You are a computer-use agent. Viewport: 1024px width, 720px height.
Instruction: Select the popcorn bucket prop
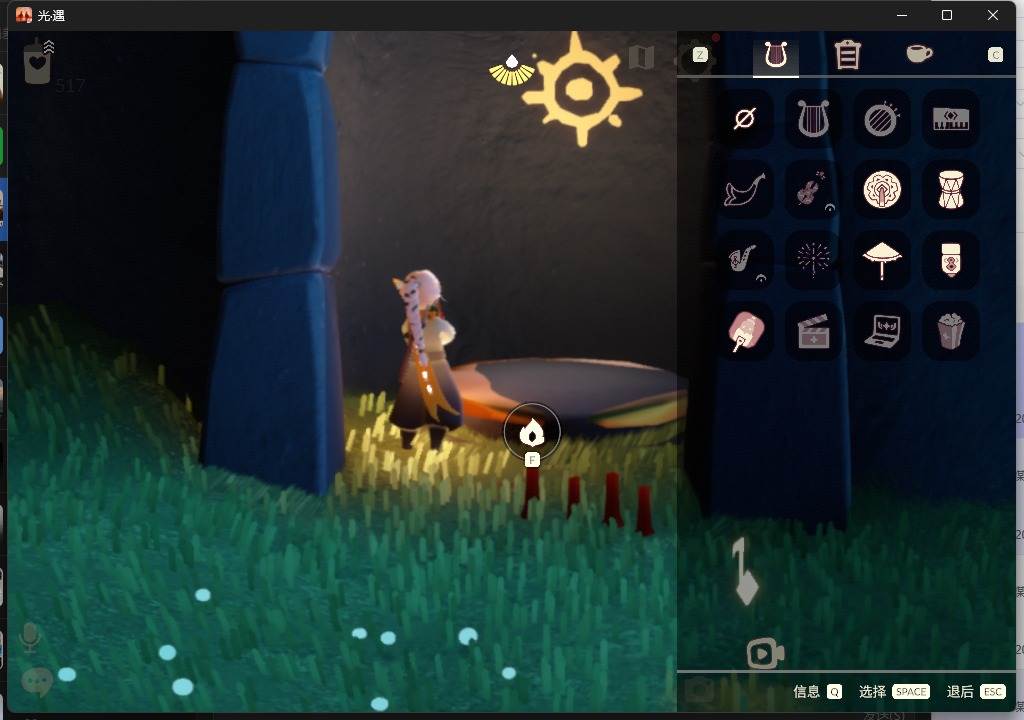click(950, 331)
